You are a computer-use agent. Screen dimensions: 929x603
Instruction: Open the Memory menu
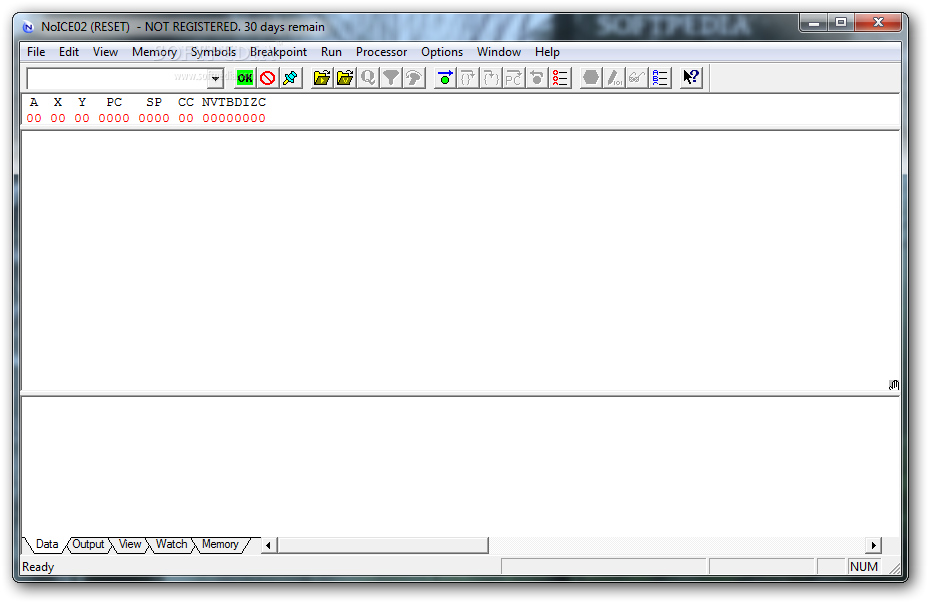coord(154,52)
